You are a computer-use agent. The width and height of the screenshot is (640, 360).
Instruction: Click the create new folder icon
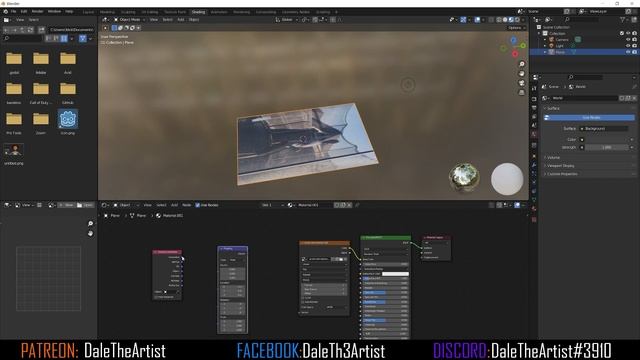pos(41,30)
